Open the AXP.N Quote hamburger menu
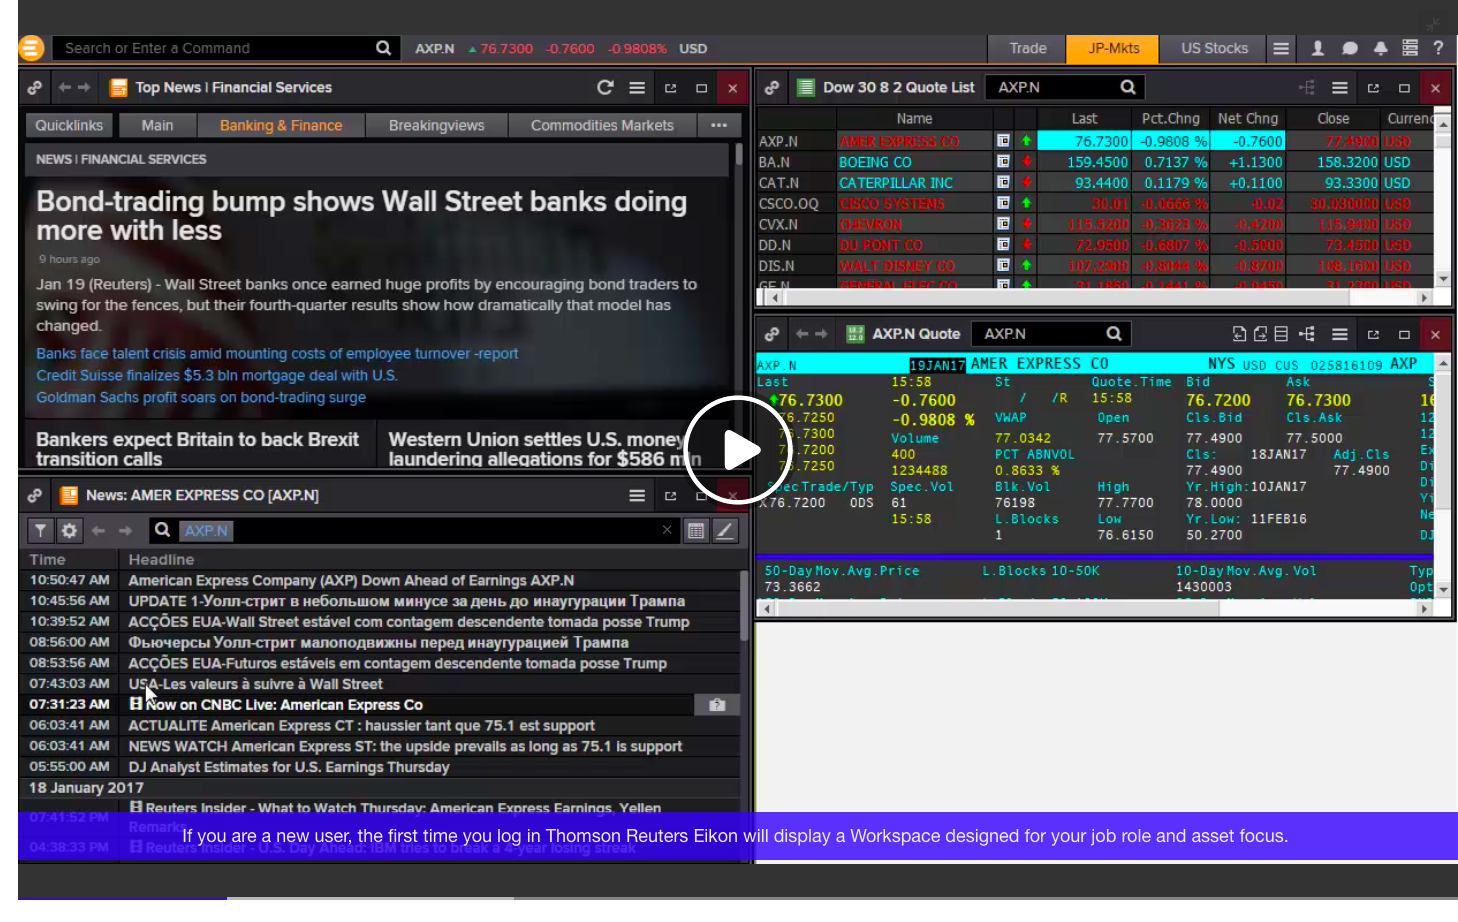The image size is (1458, 922). click(1340, 334)
